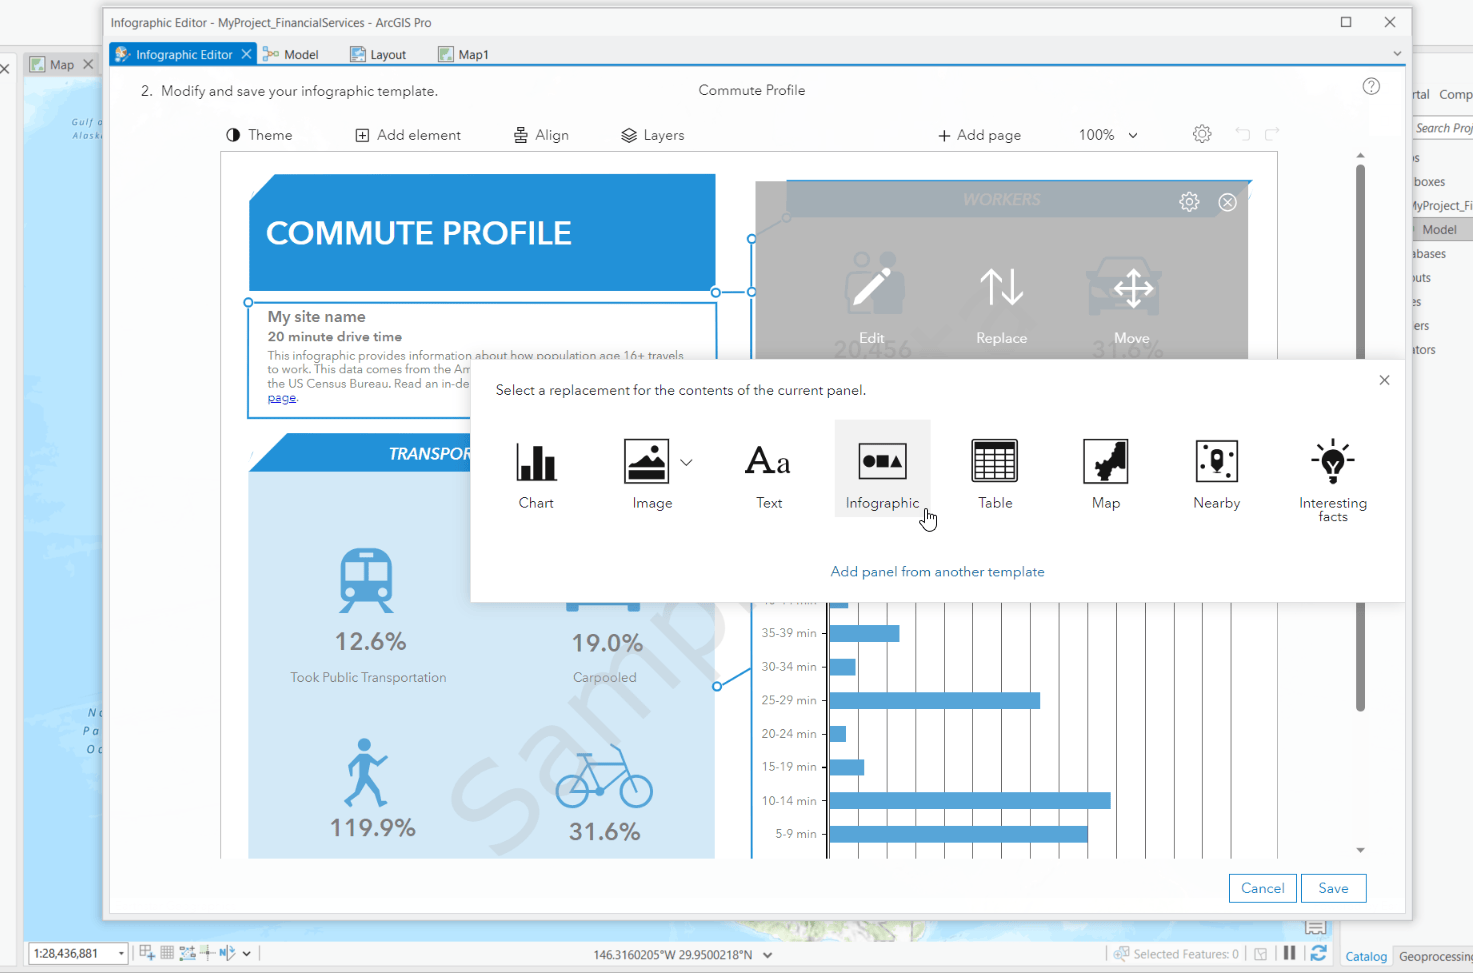Click Add panel from another template
The height and width of the screenshot is (973, 1473).
point(937,571)
